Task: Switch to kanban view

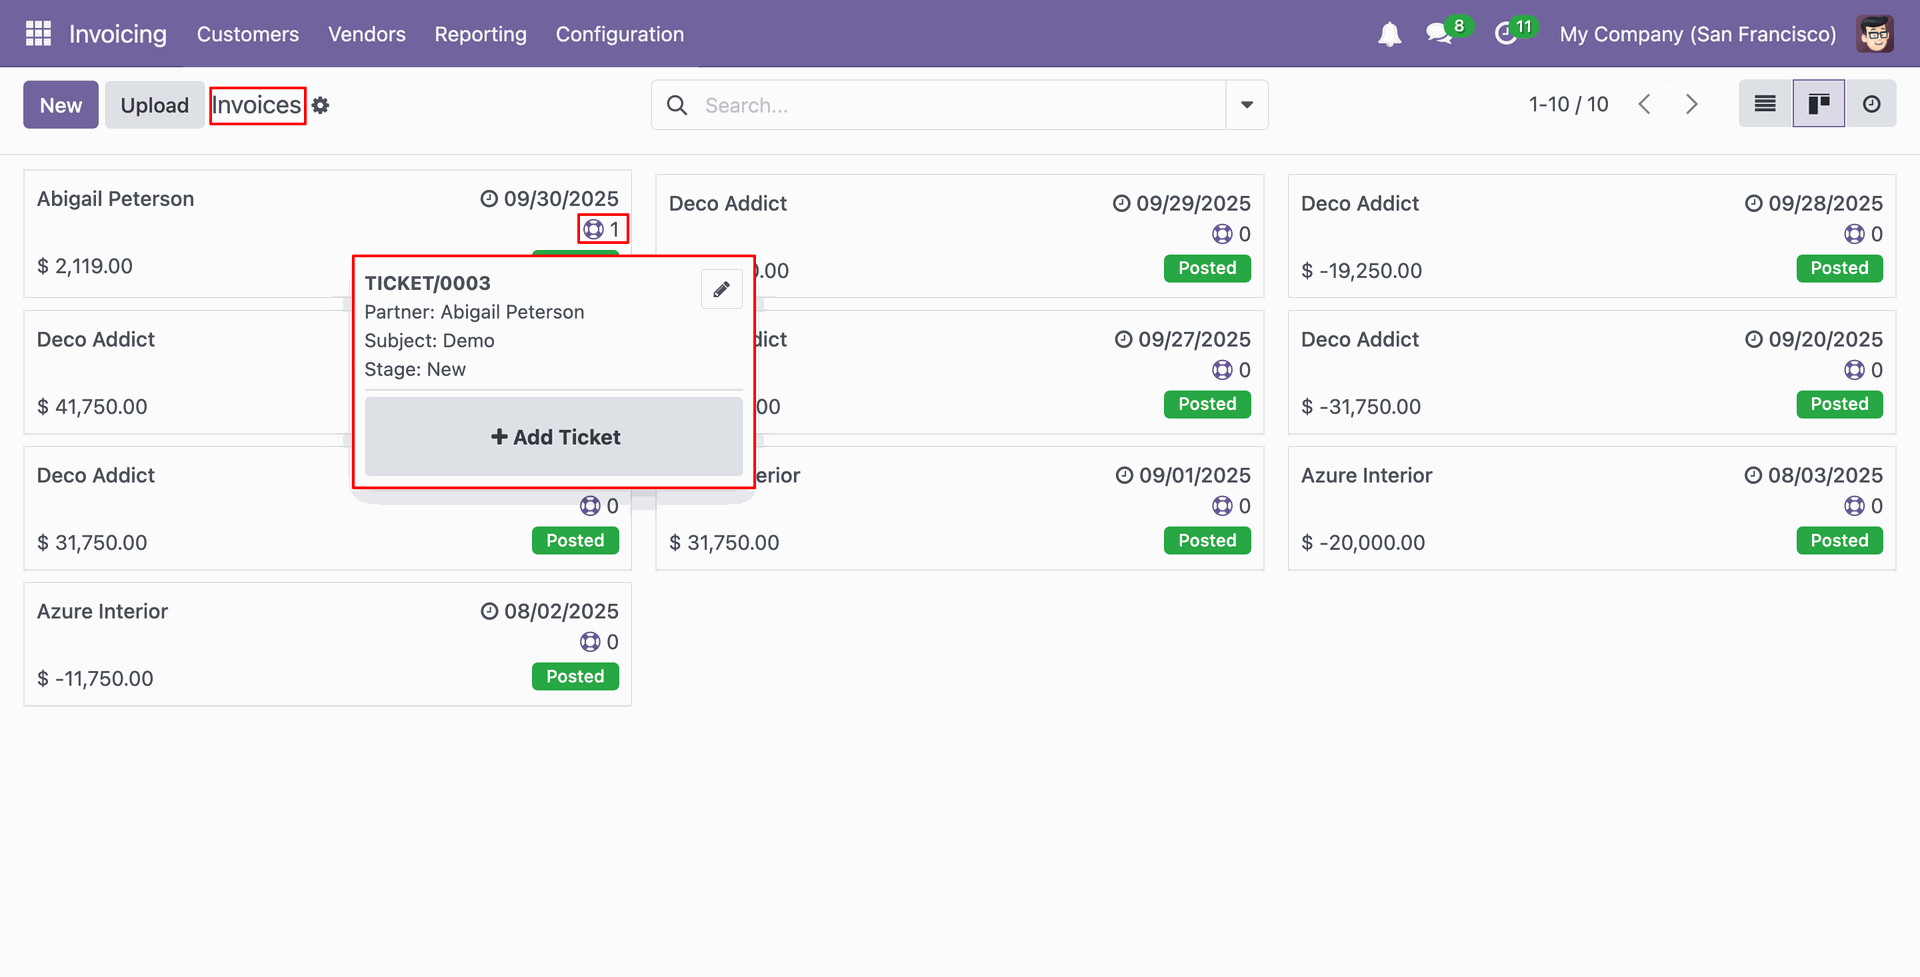Action: point(1818,104)
